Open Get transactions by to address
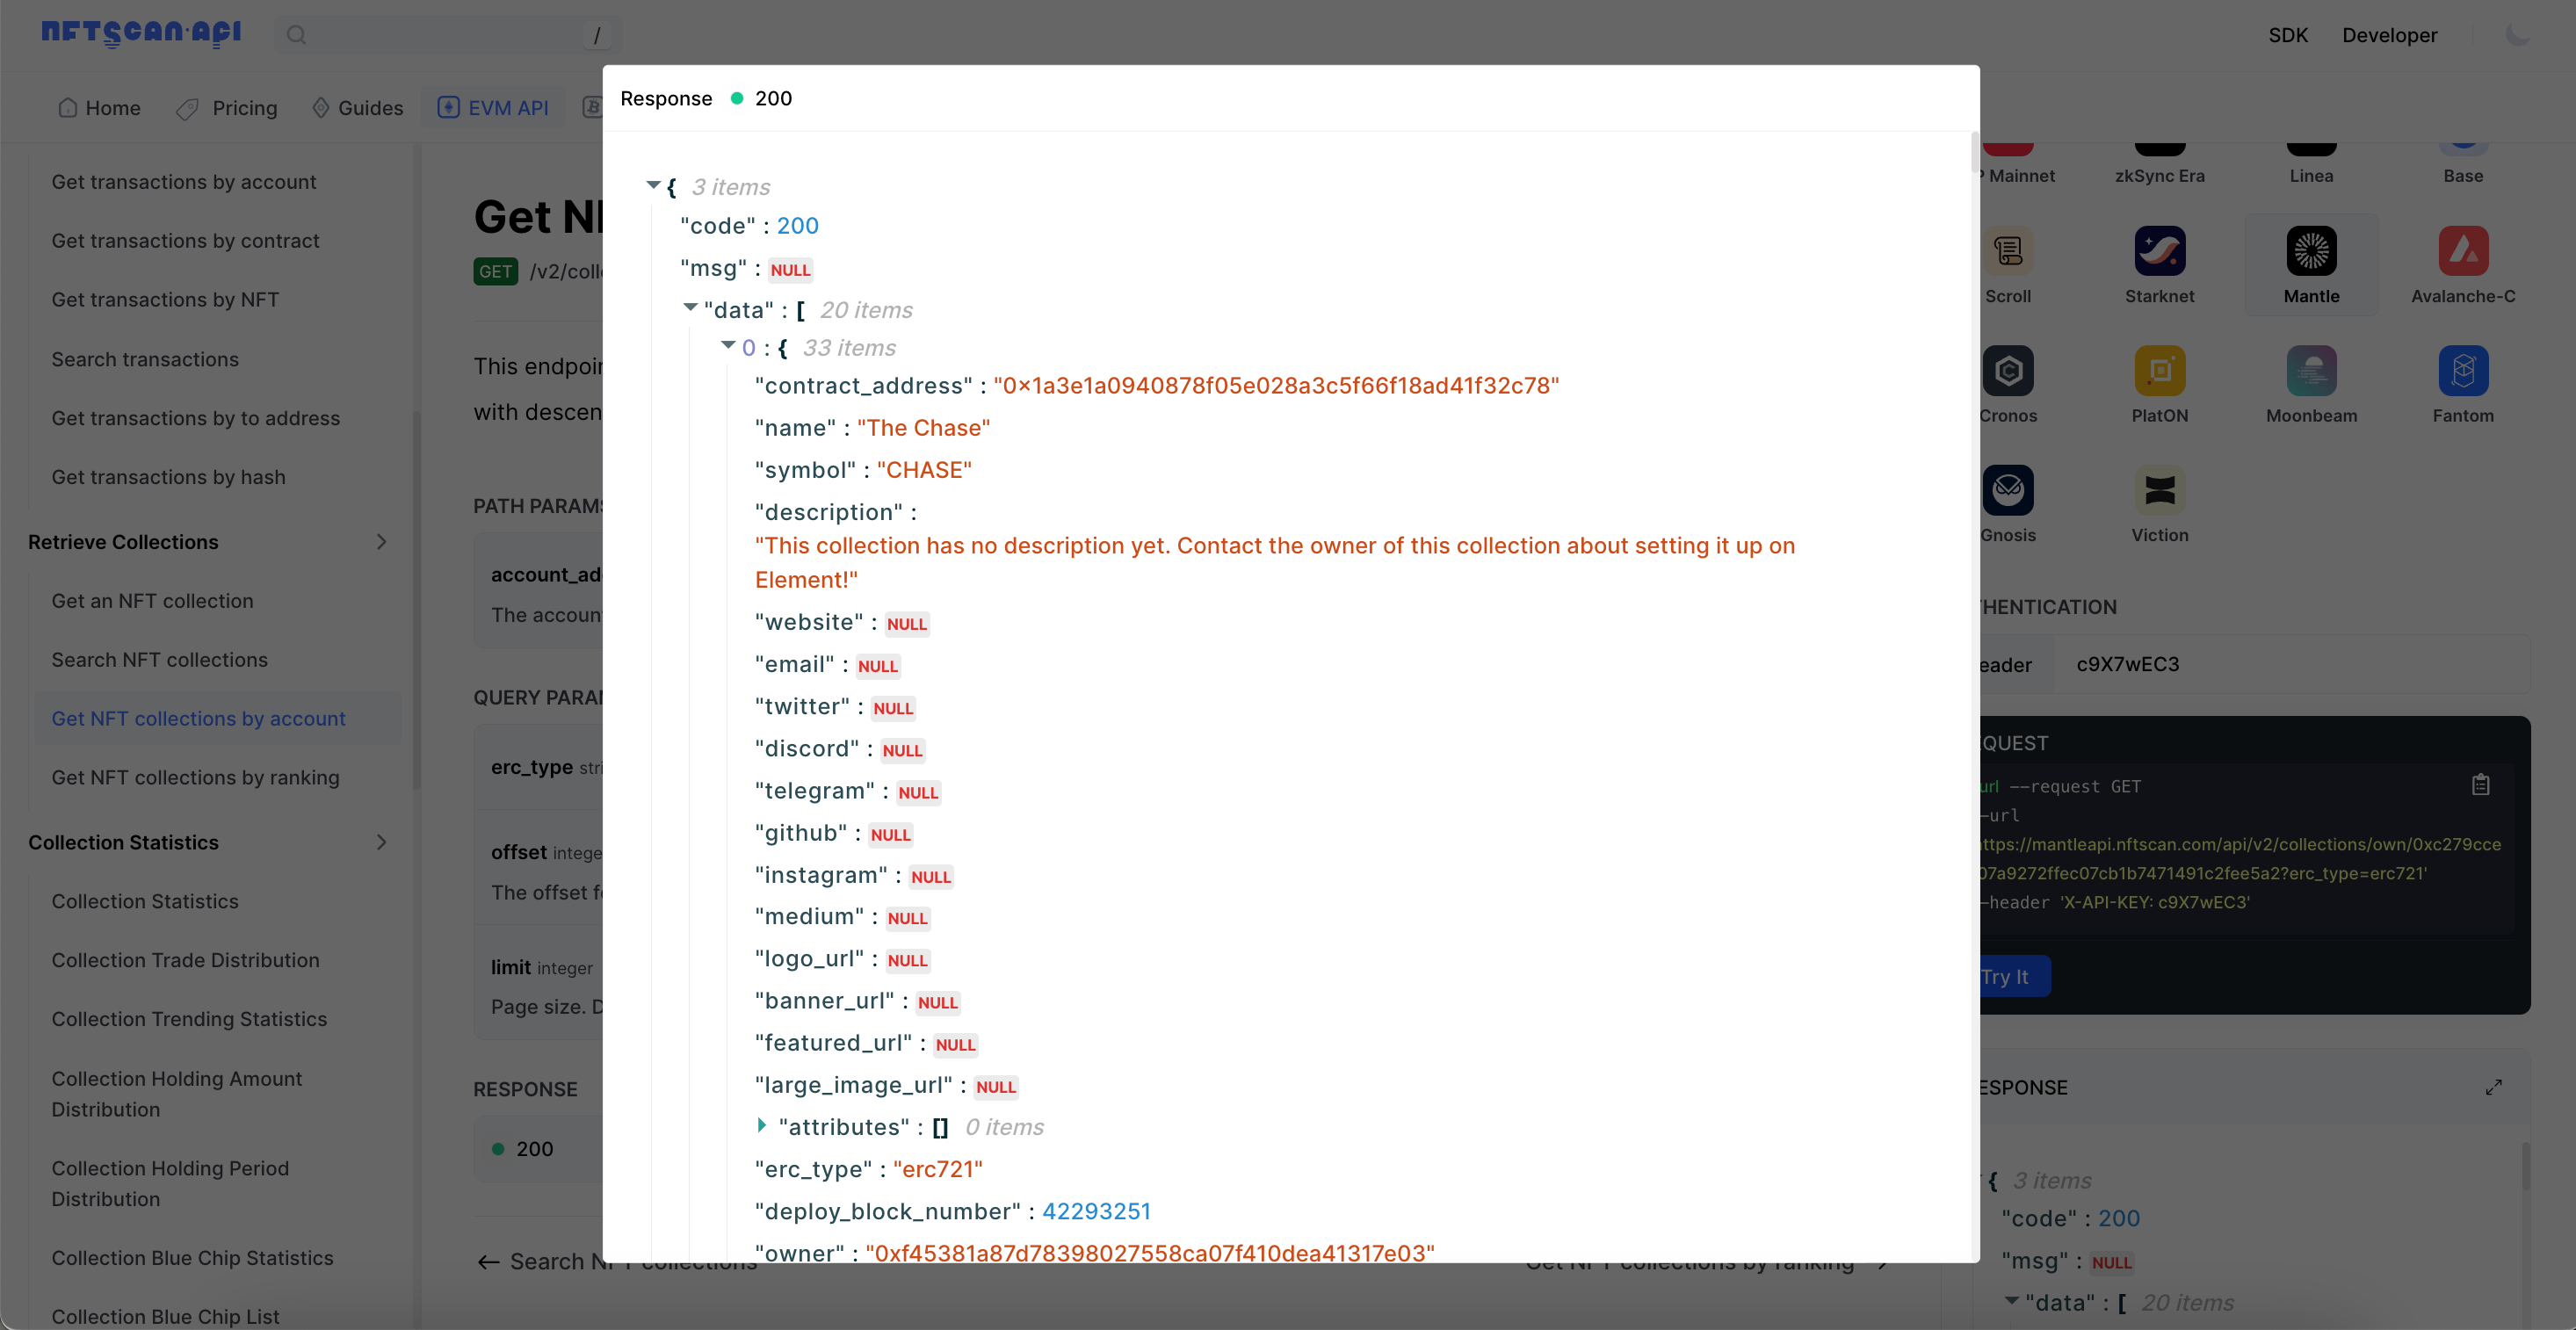Viewport: 2576px width, 1330px height. (195, 418)
